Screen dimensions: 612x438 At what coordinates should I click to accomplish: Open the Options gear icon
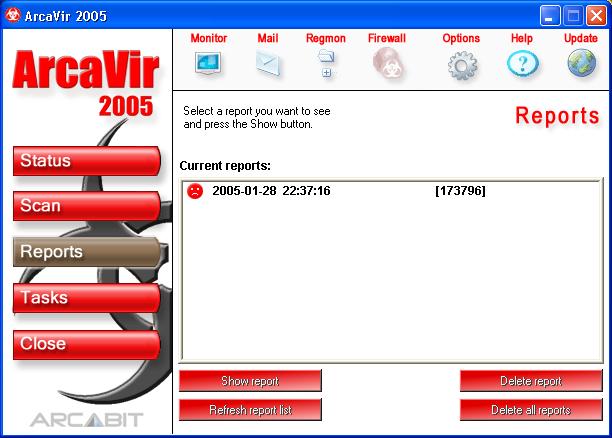(462, 66)
